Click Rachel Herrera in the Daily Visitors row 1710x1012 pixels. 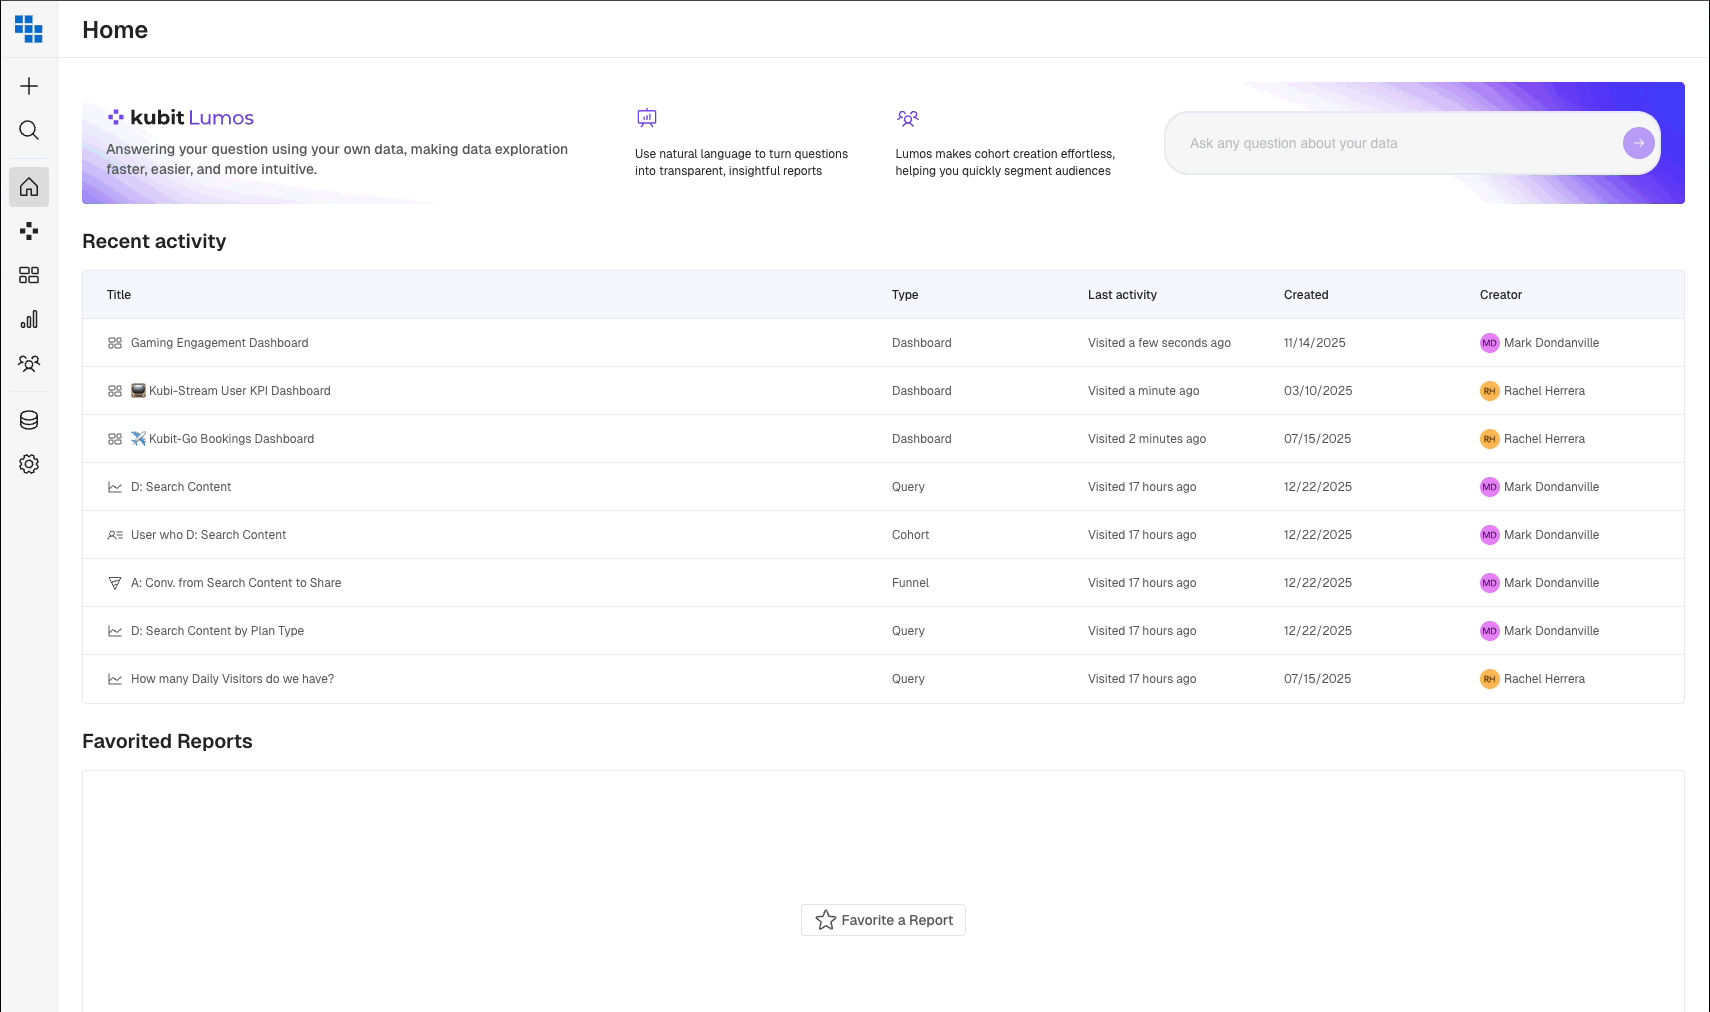click(1544, 679)
